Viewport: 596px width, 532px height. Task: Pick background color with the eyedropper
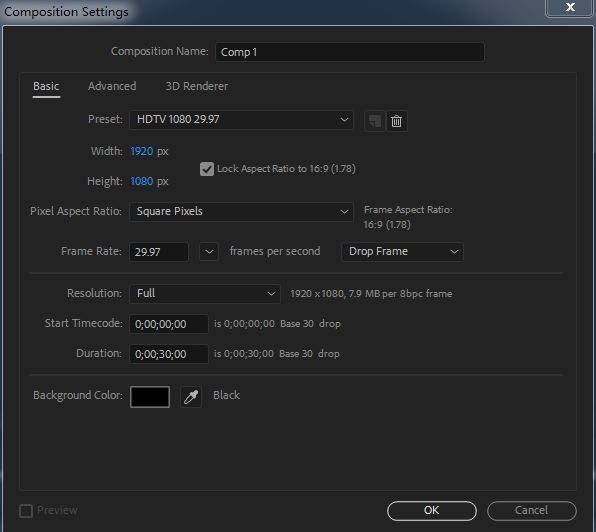[191, 397]
